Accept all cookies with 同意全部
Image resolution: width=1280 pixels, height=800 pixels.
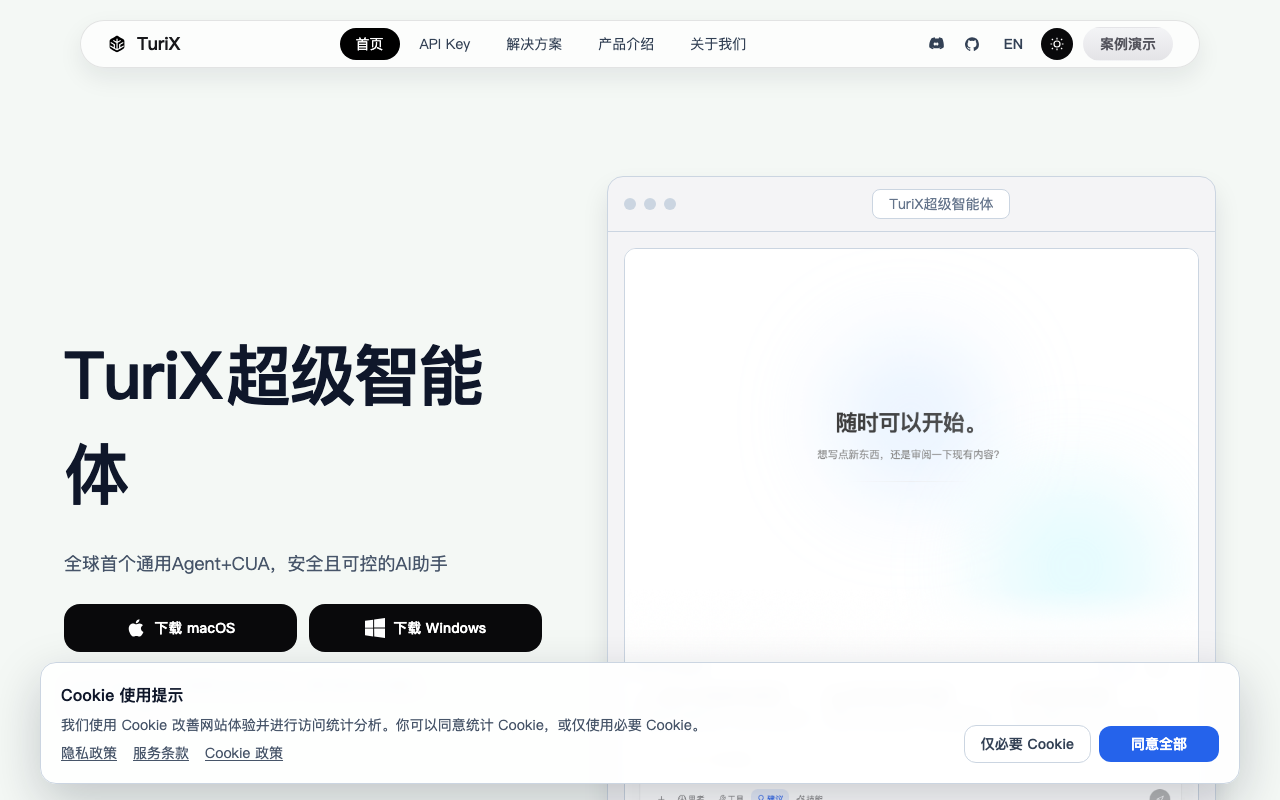coord(1159,744)
